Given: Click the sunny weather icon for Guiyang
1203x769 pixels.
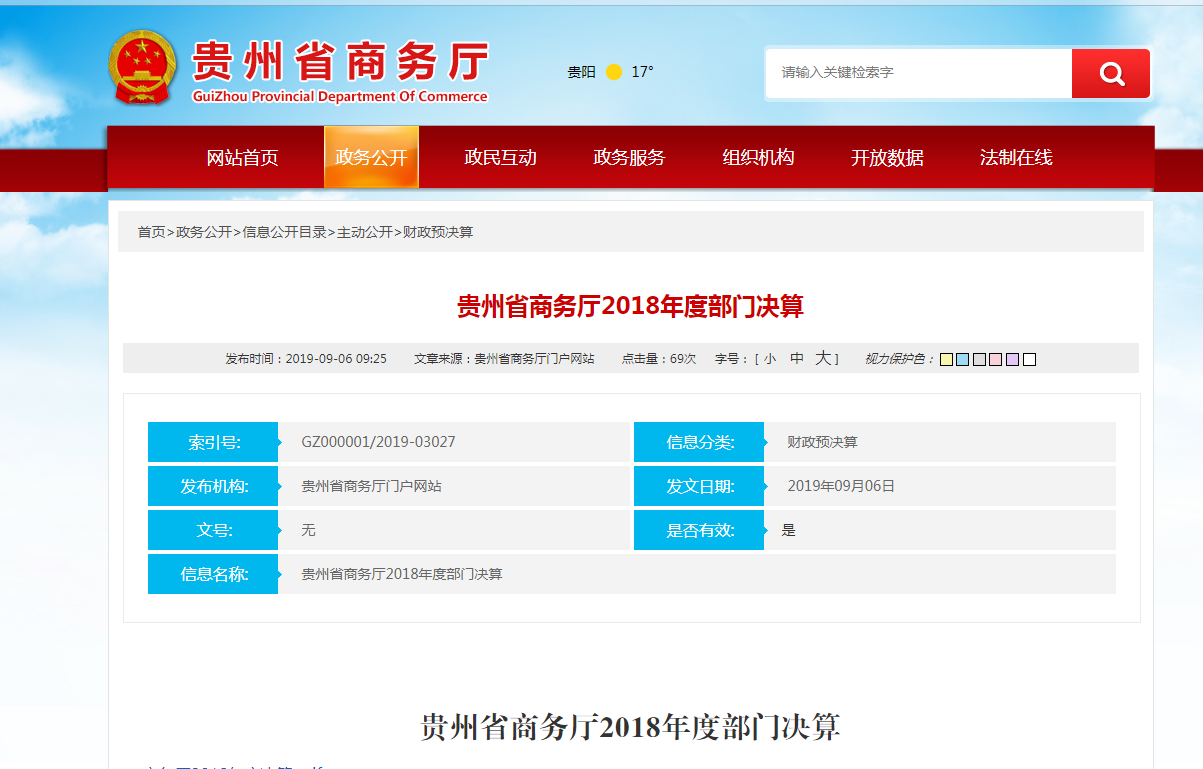Looking at the screenshot, I should [x=614, y=72].
